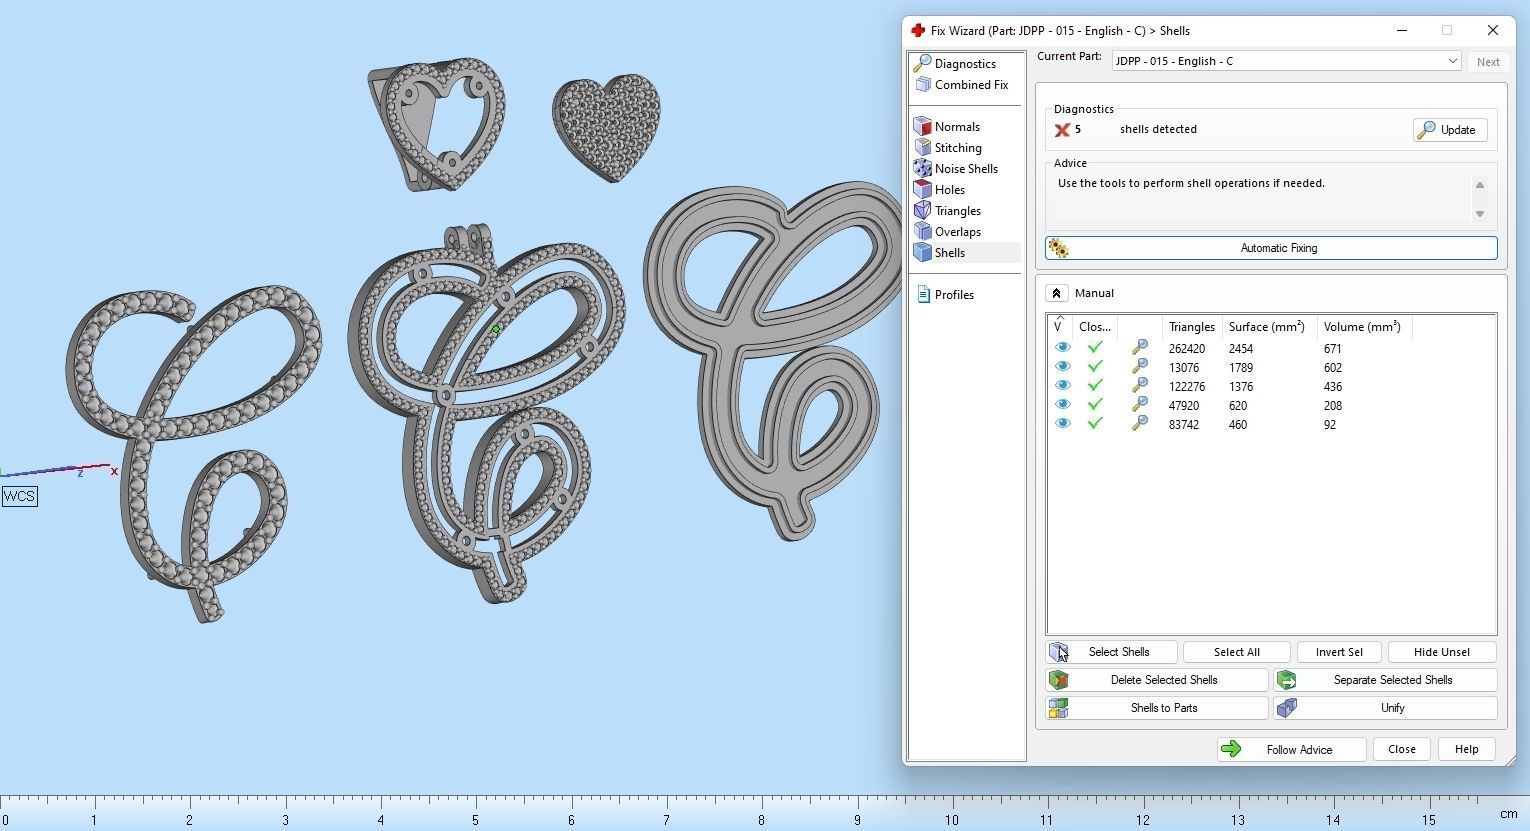The image size is (1530, 831).
Task: Sort shells by Triangles column
Action: click(x=1190, y=327)
